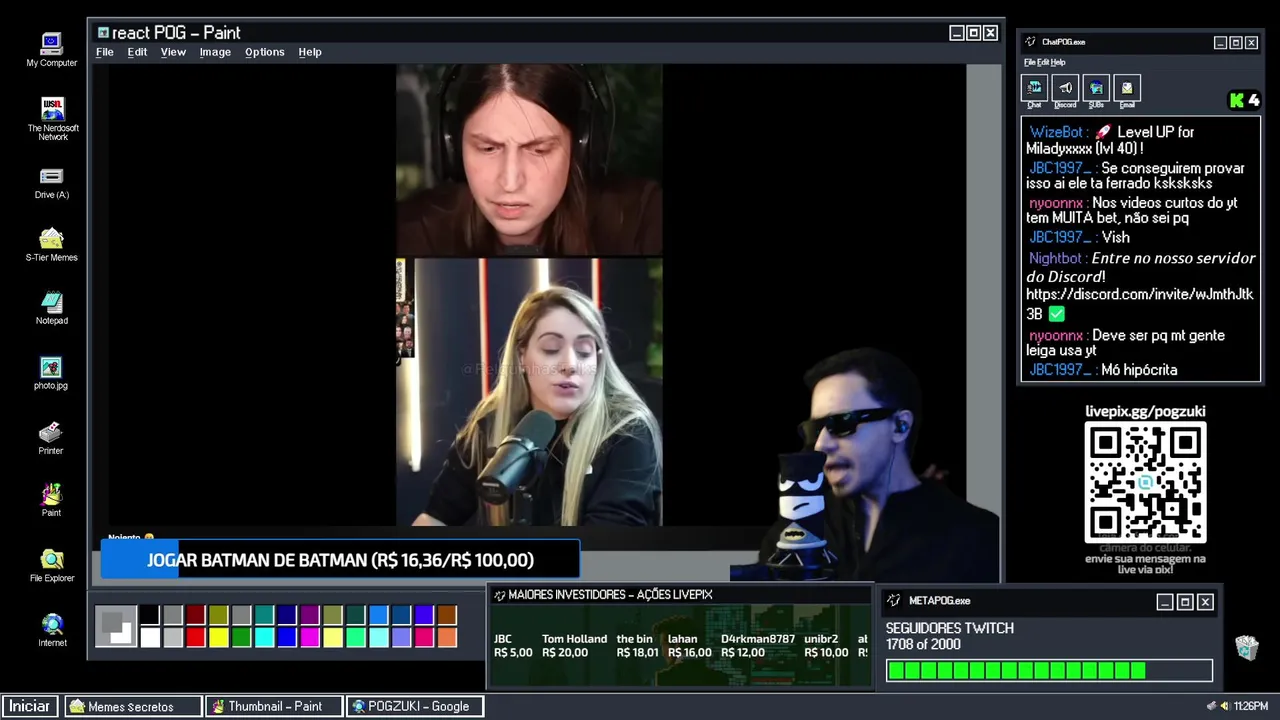Click the METAPOG.exe title bar logo icon
Image resolution: width=1280 pixels, height=720 pixels.
tap(894, 601)
